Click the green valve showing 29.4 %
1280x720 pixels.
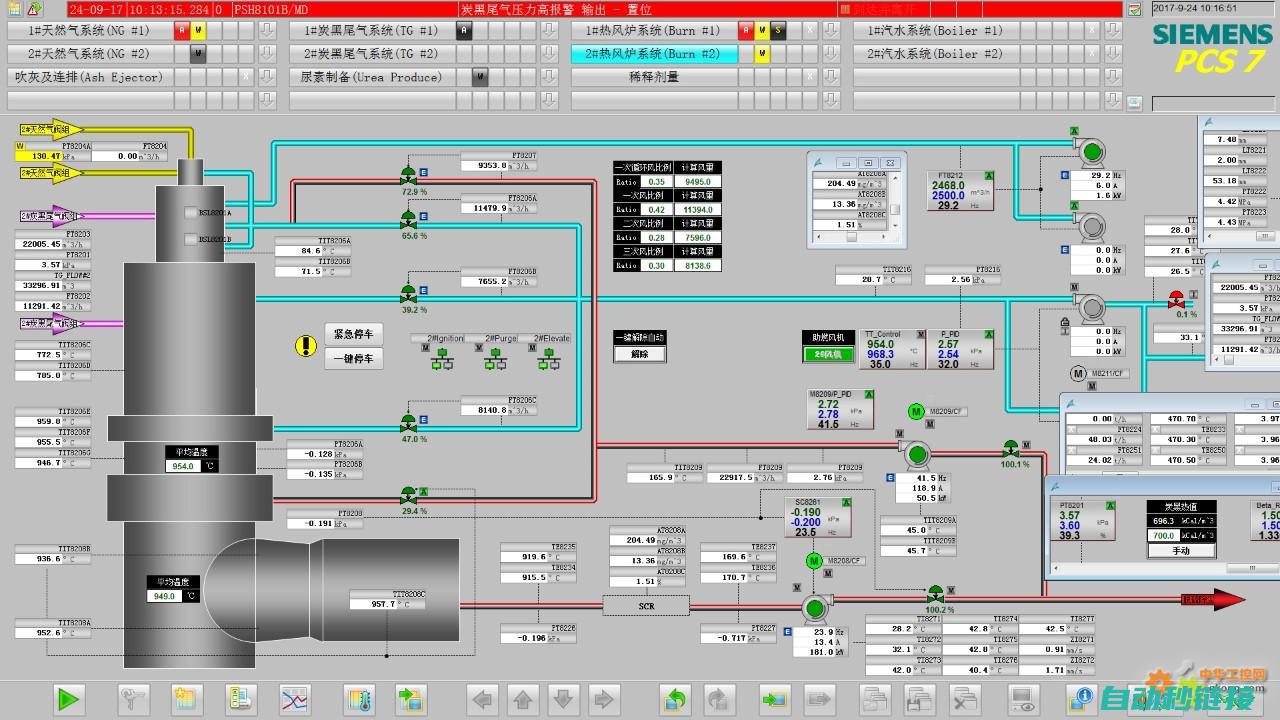coord(408,496)
